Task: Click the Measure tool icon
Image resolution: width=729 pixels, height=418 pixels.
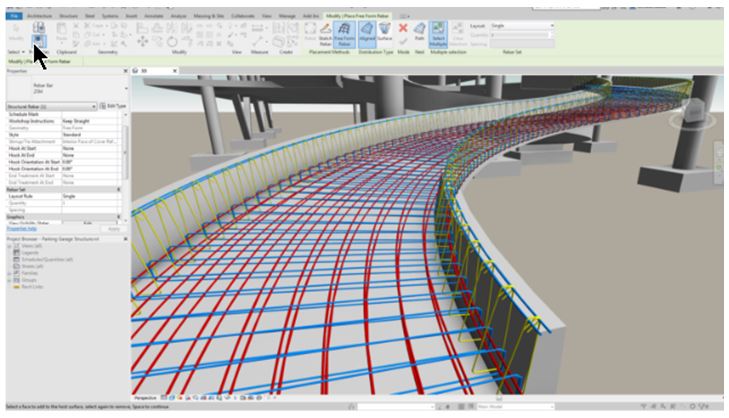Action: pos(258,29)
